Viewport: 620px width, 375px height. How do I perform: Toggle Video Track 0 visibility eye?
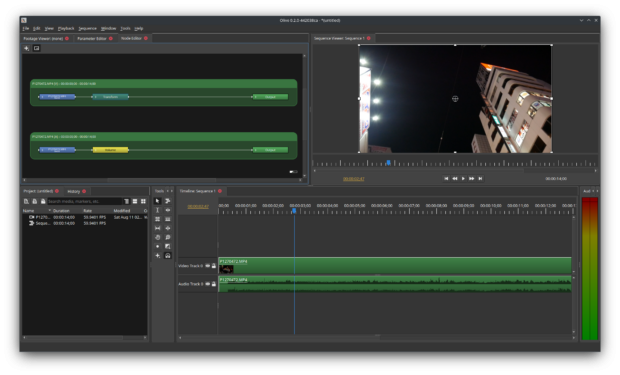(208, 266)
